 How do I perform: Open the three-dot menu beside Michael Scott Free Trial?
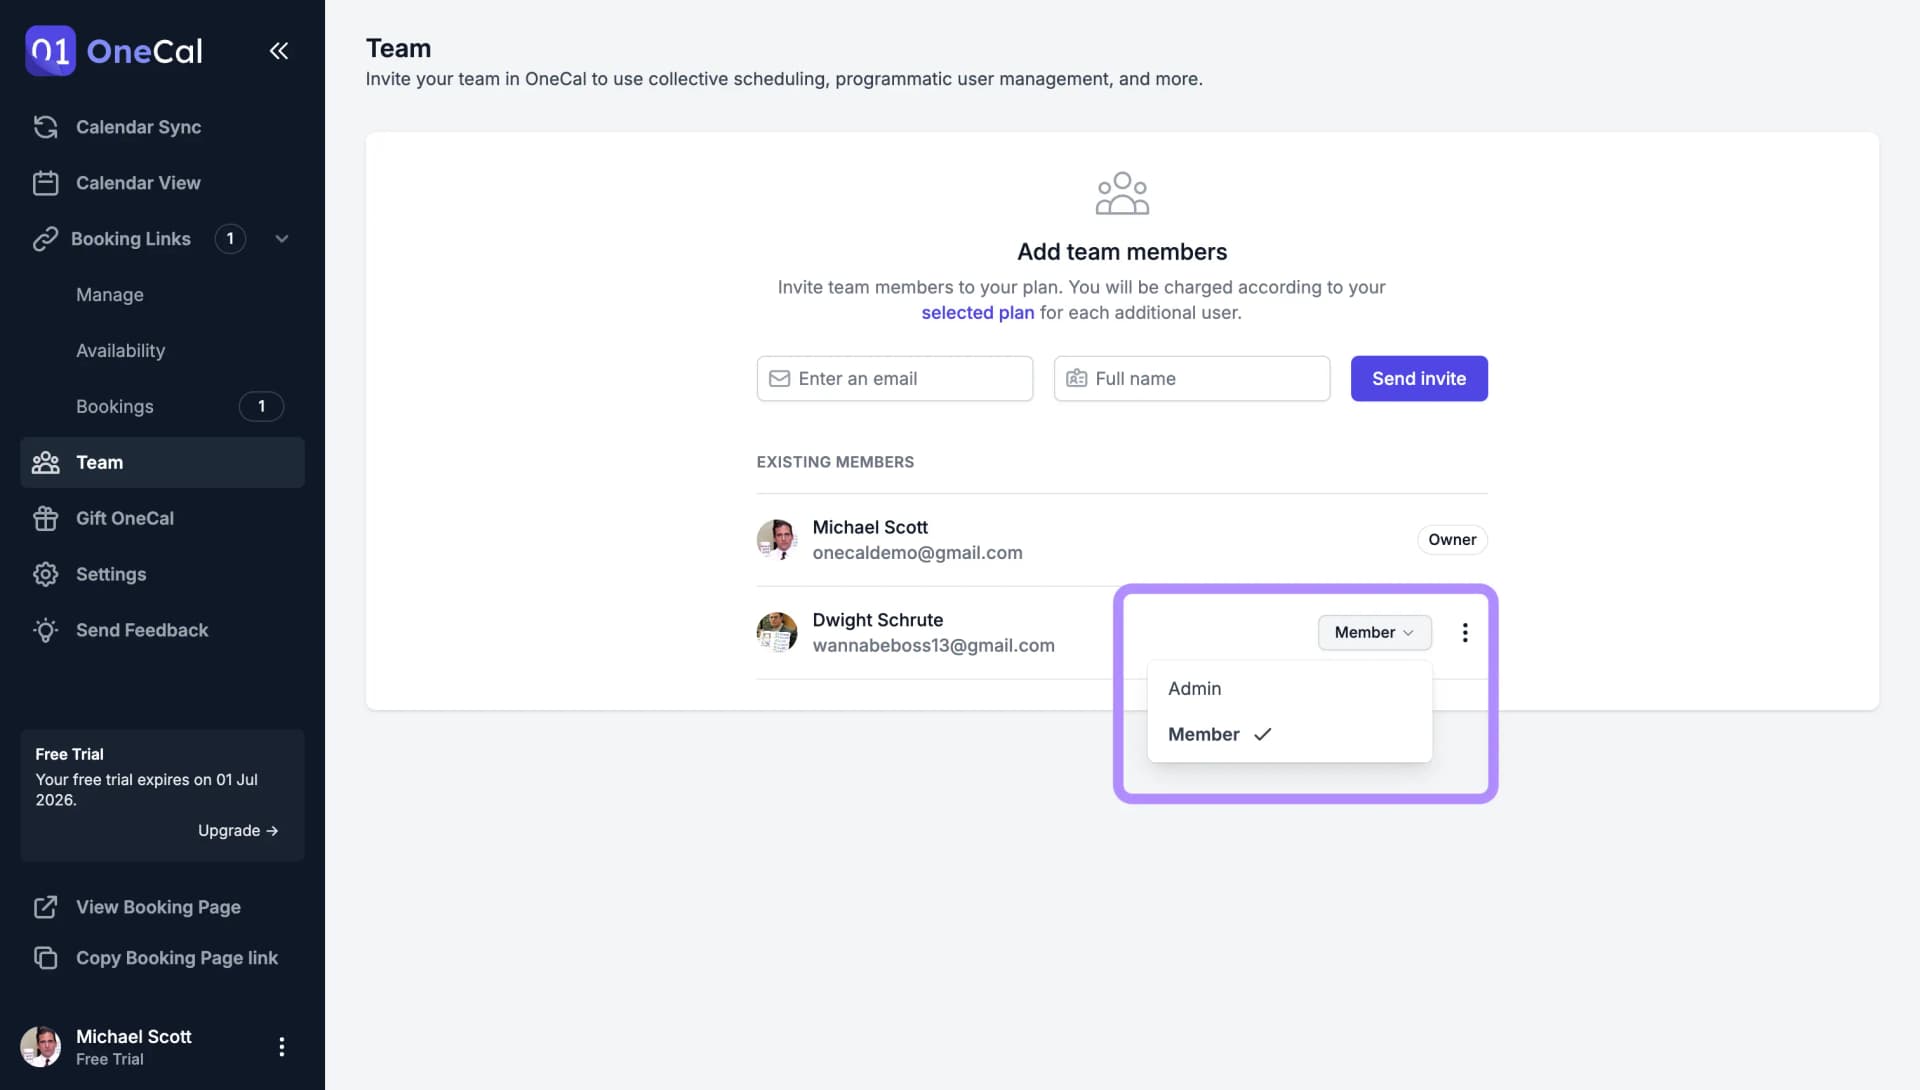tap(282, 1046)
